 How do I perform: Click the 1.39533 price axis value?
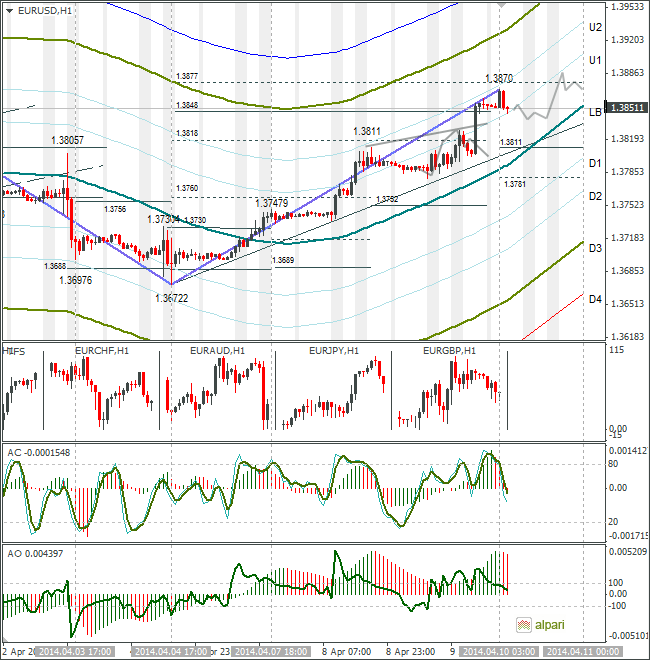627,7
